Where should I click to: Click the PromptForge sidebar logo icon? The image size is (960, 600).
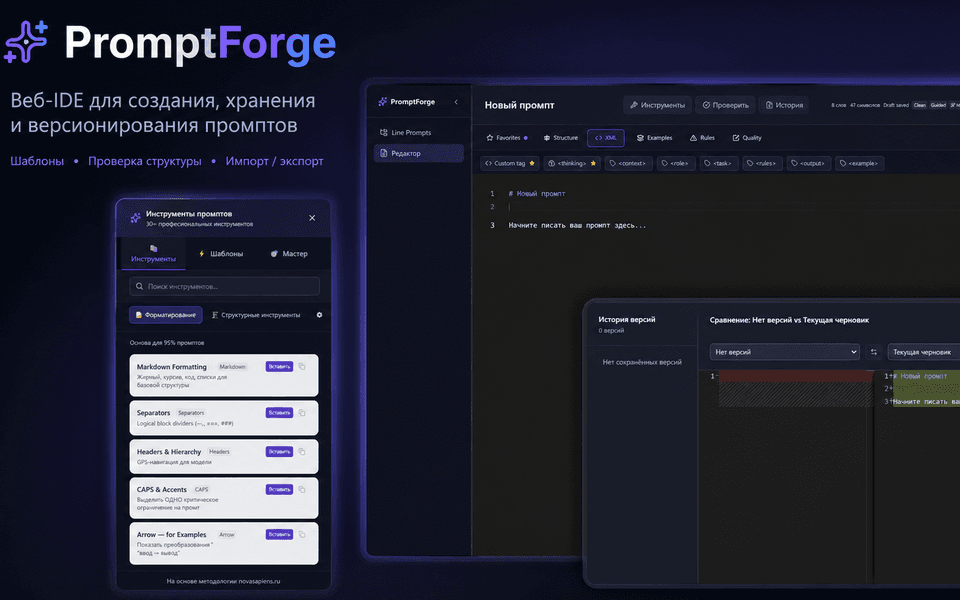[x=383, y=102]
